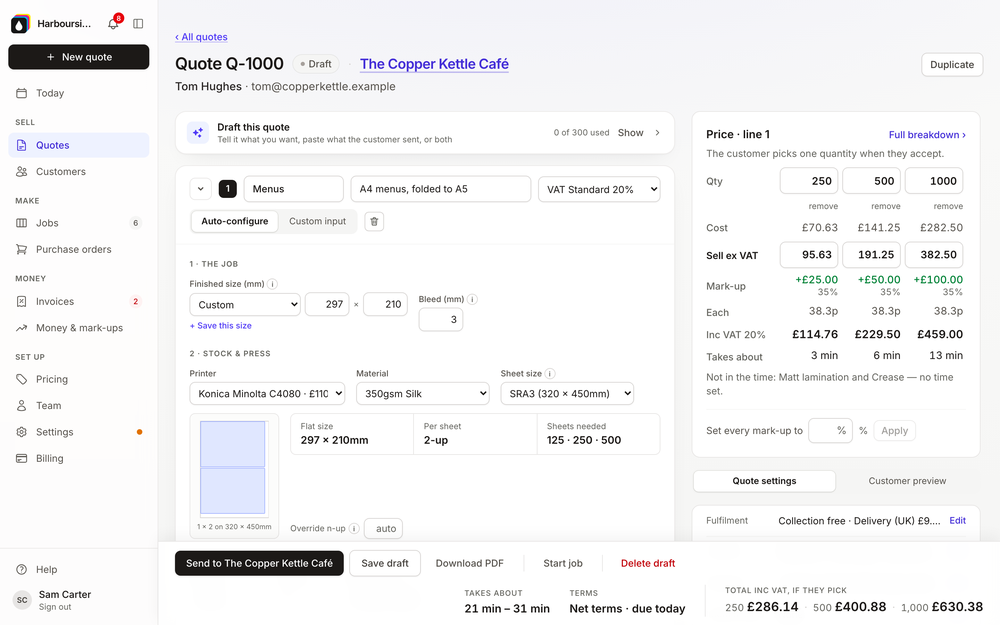Click Sell ex VAT 95.63 field
Viewport: 1000px width, 625px height.
point(809,254)
